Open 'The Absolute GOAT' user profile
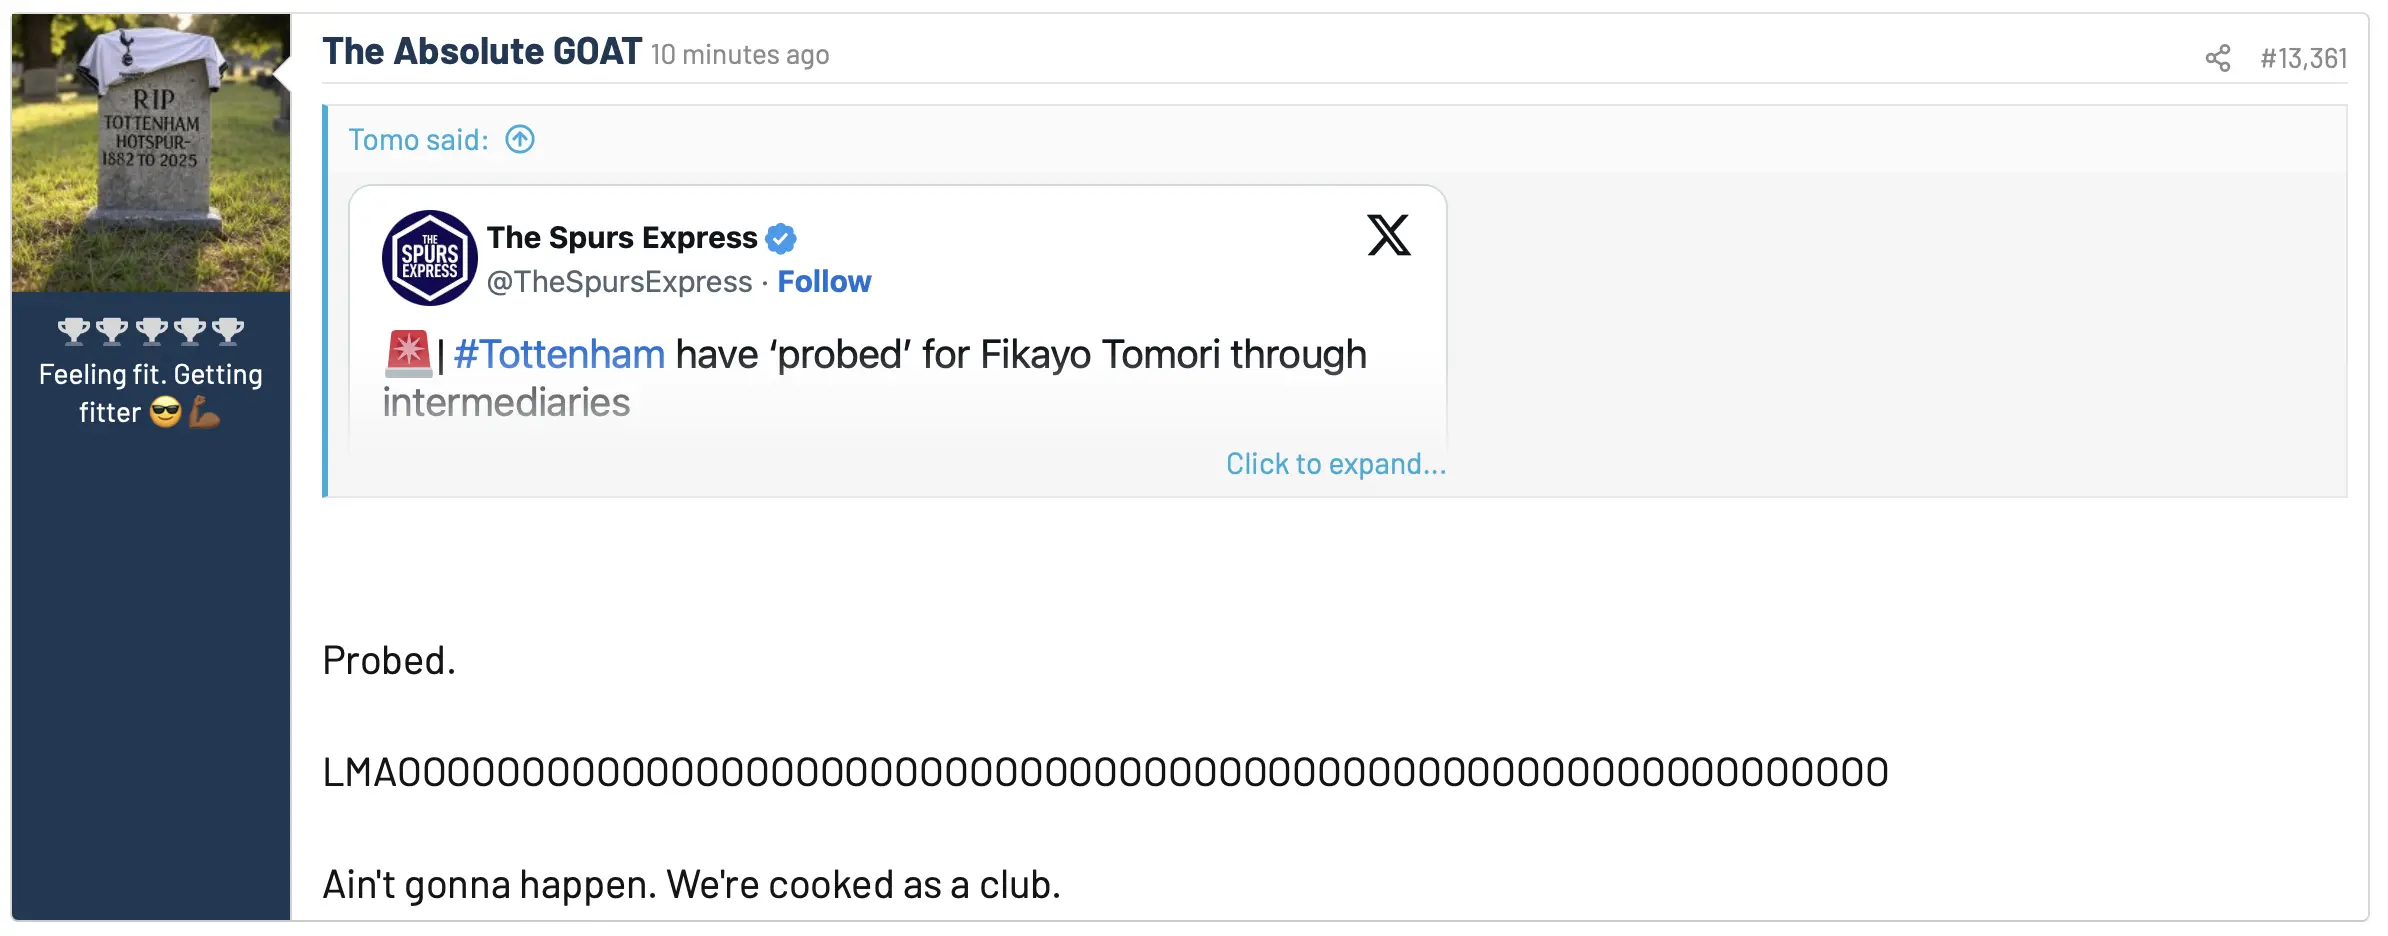This screenshot has height=936, width=2388. tap(482, 52)
